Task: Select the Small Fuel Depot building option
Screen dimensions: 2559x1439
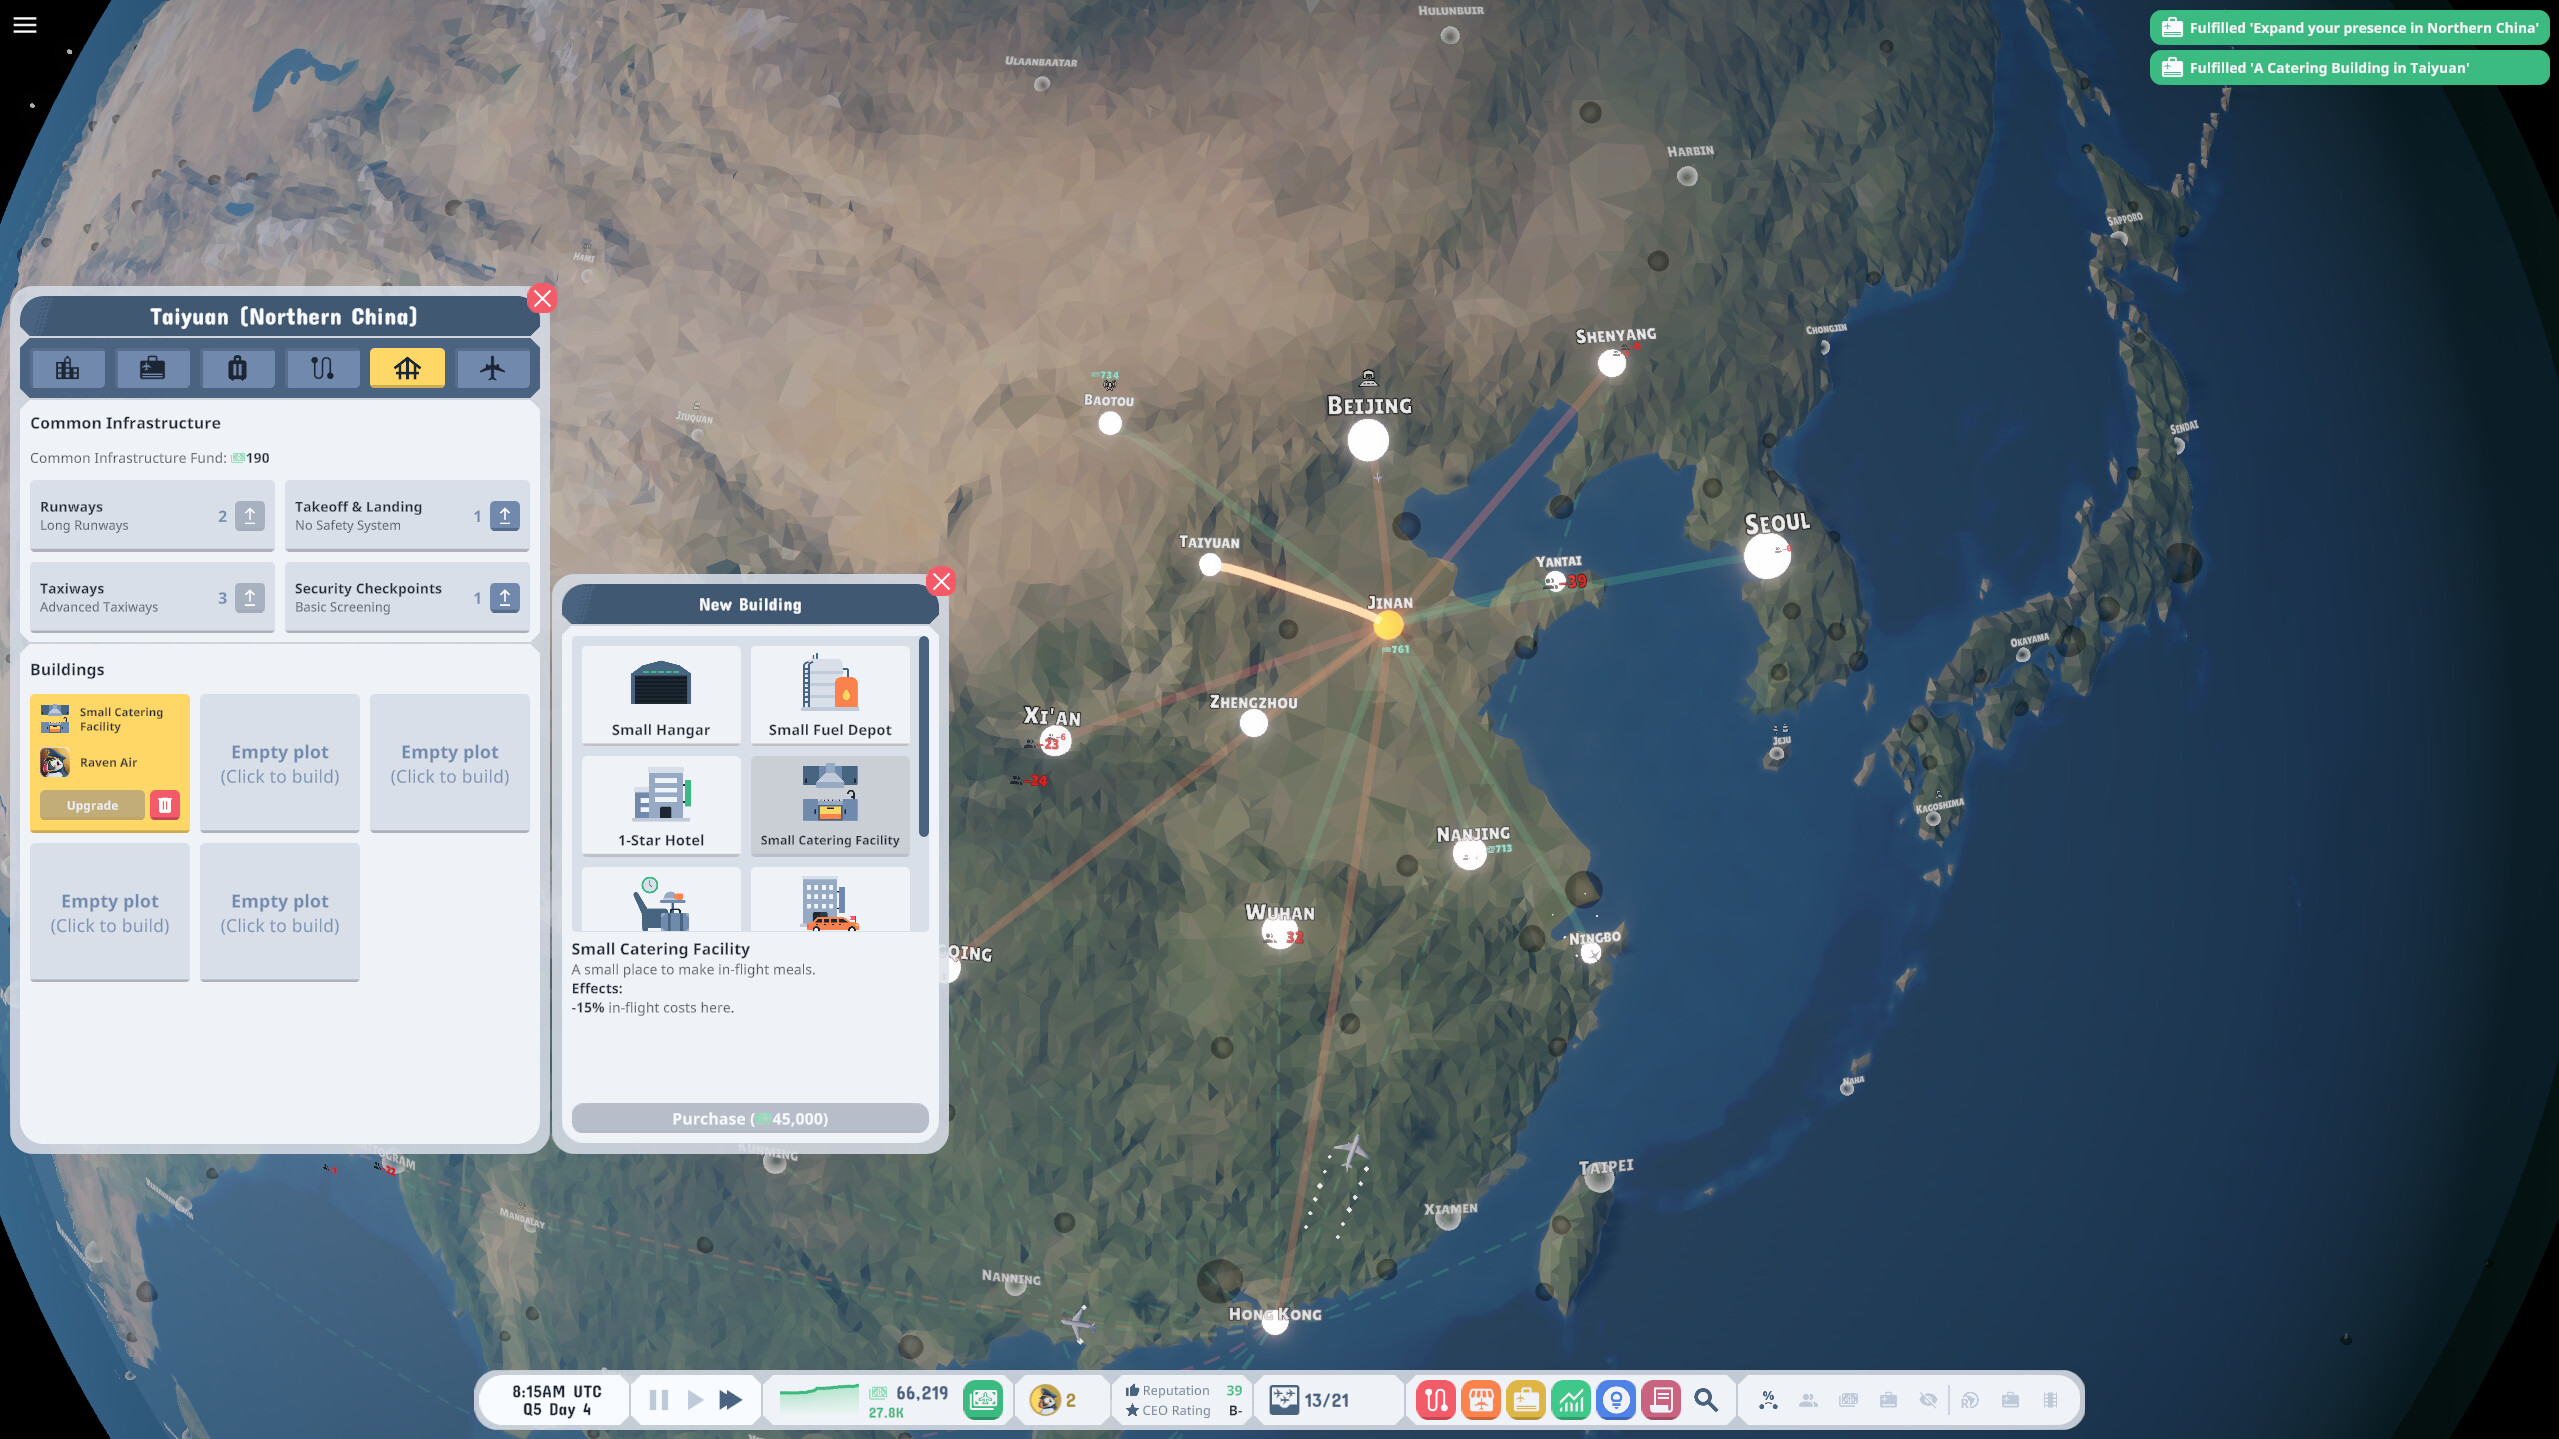Action: (x=830, y=694)
